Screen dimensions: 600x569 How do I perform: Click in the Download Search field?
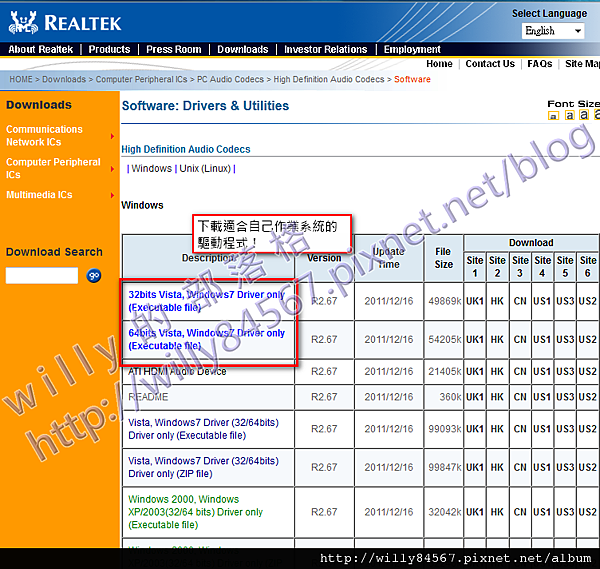point(42,276)
